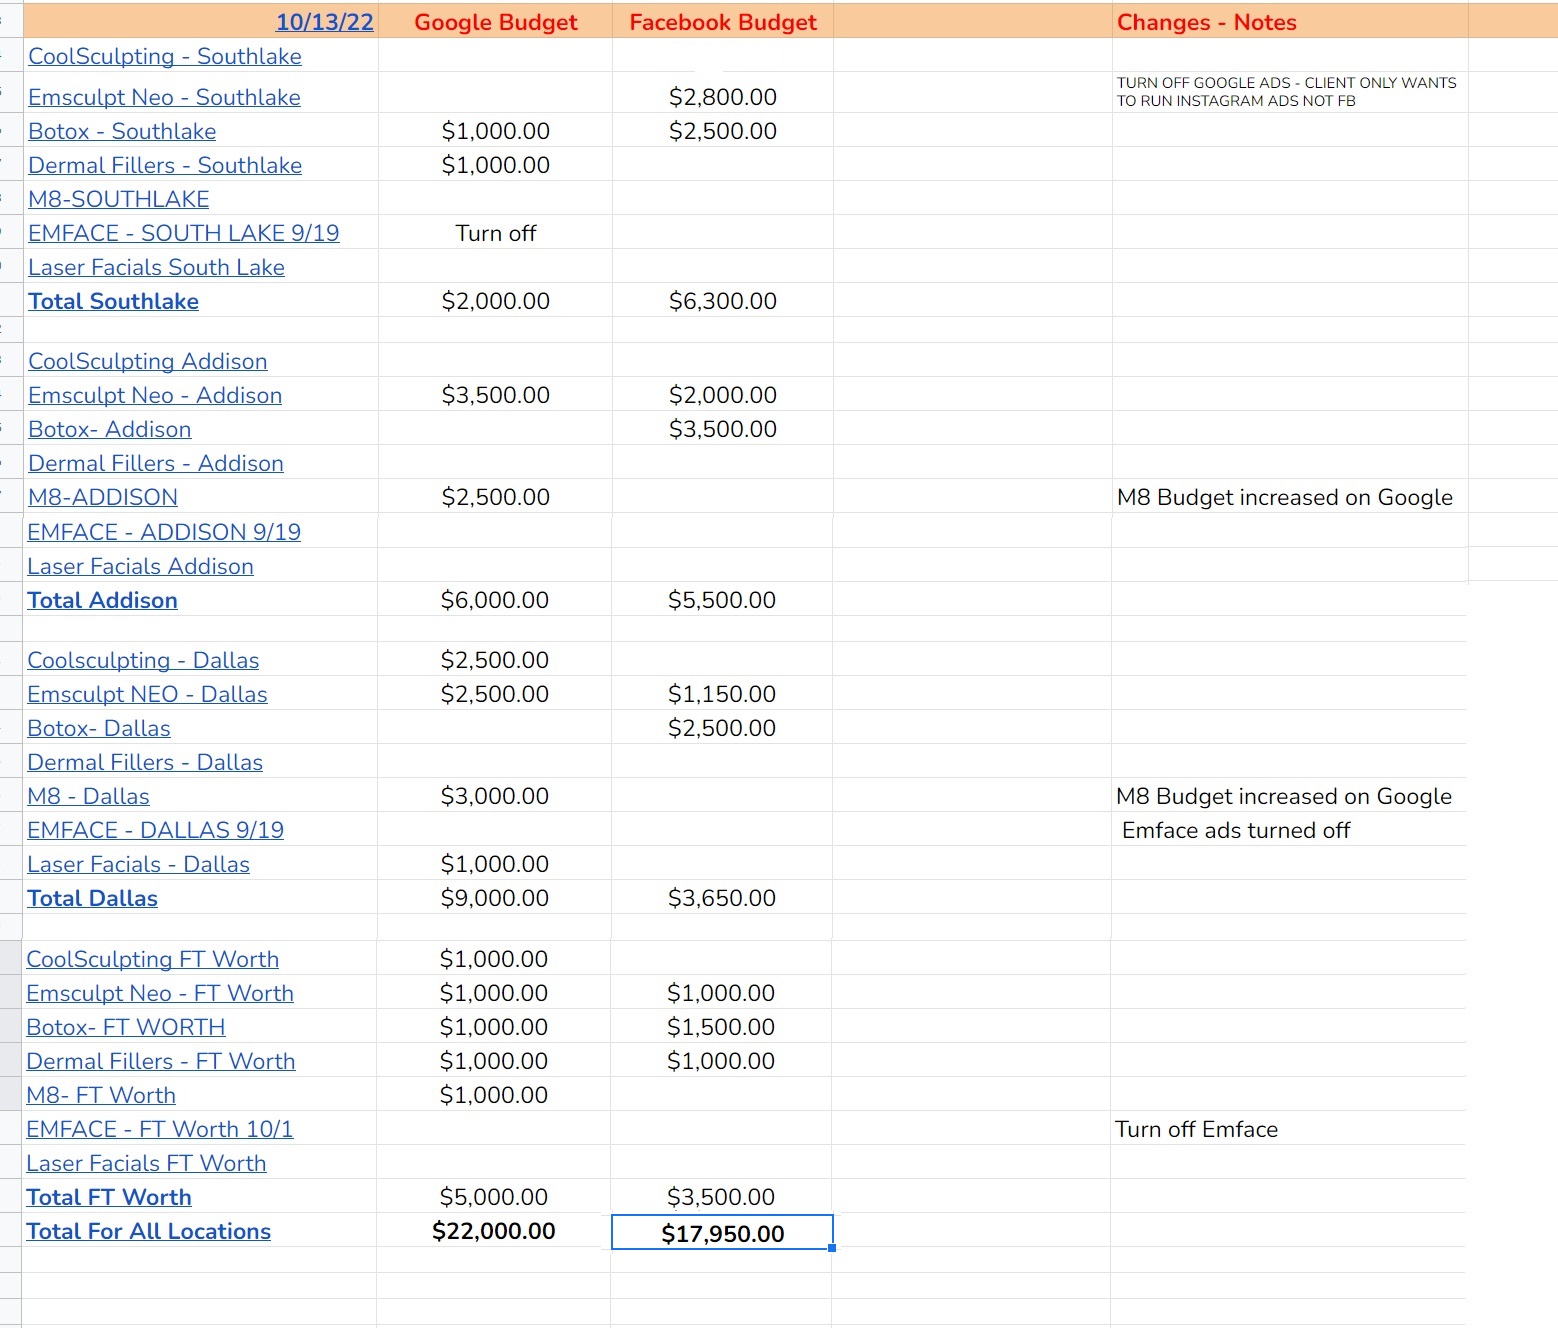This screenshot has width=1558, height=1328.
Task: Click the Emsculpt Neo - Southlake link
Action: [x=164, y=97]
